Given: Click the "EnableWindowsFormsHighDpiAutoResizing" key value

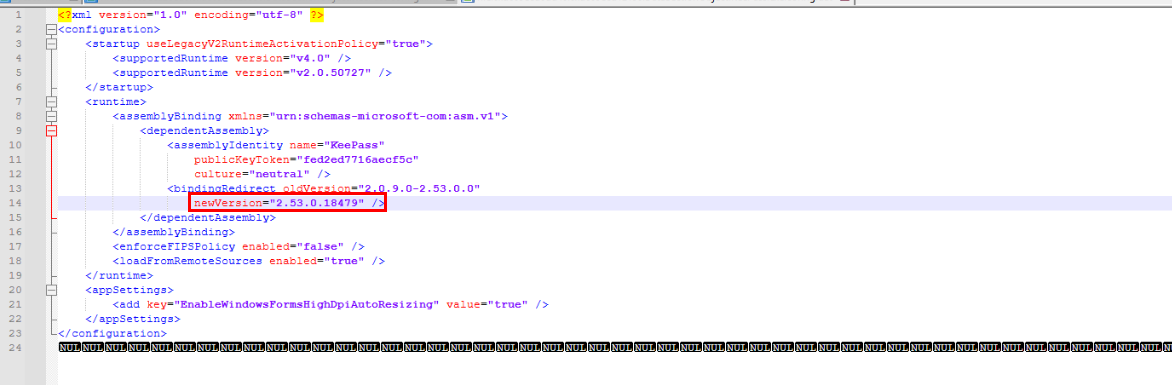Looking at the screenshot, I should click(306, 305).
